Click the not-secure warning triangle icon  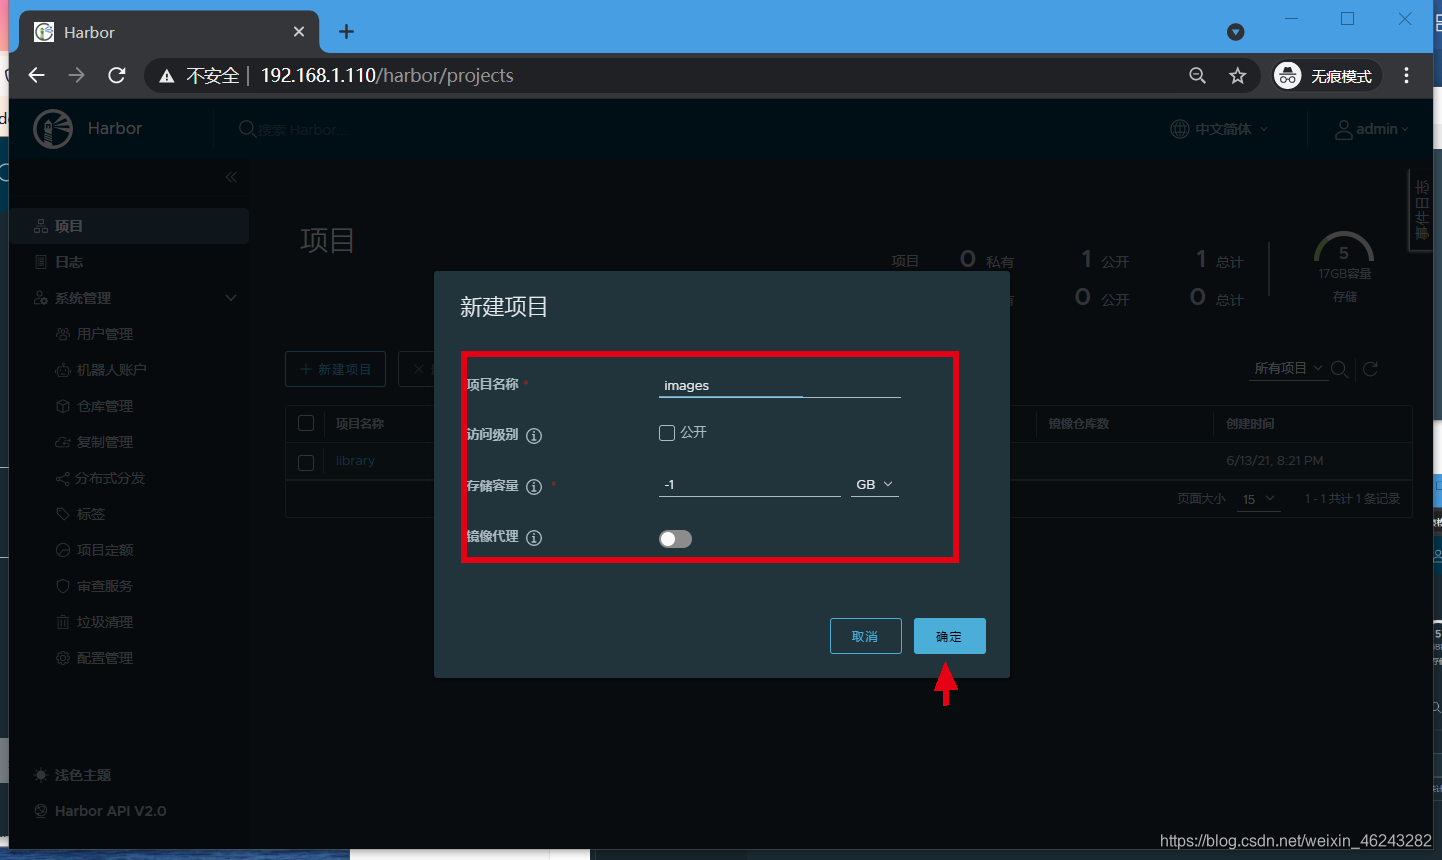(x=167, y=76)
